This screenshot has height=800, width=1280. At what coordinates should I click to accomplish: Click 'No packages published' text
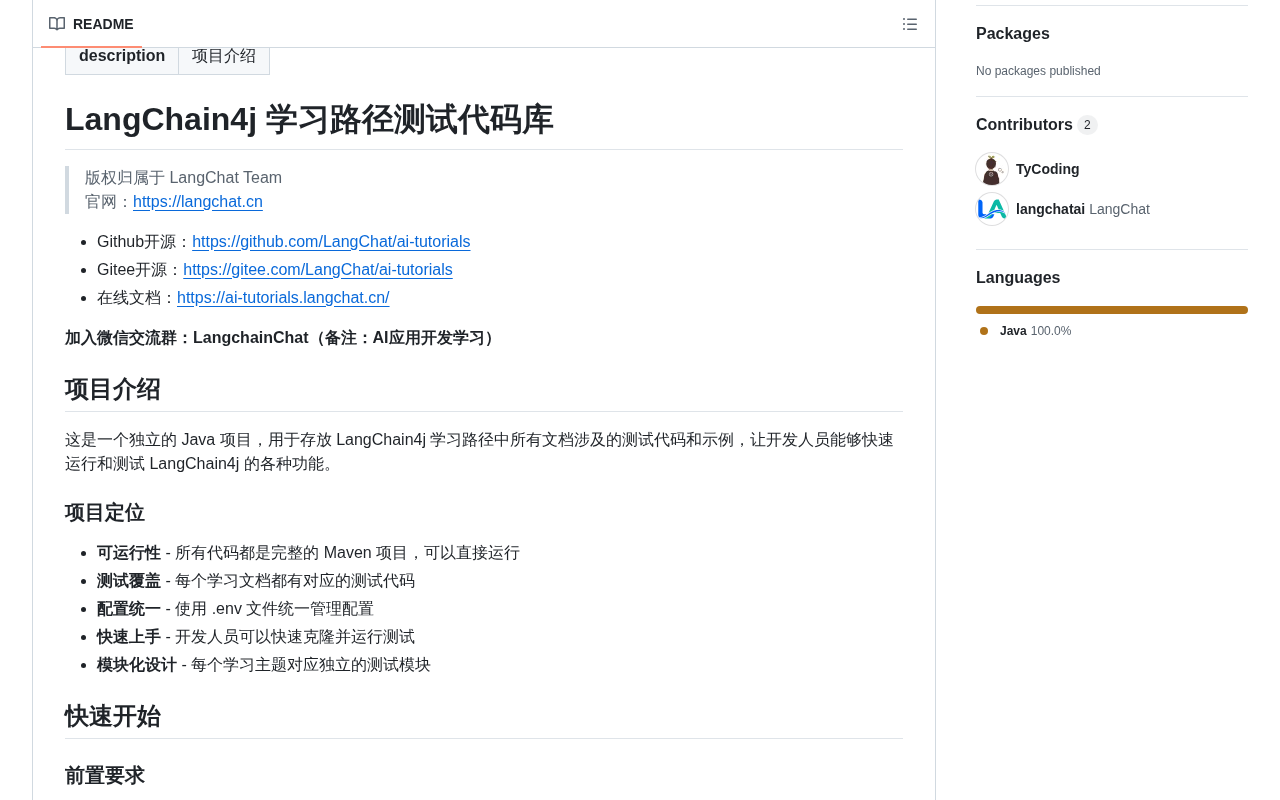[1038, 71]
